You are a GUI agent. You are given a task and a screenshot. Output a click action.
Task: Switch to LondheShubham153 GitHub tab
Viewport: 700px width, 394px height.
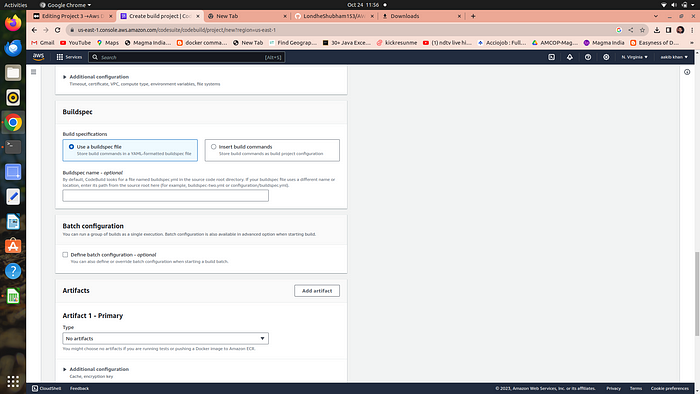(x=334, y=16)
